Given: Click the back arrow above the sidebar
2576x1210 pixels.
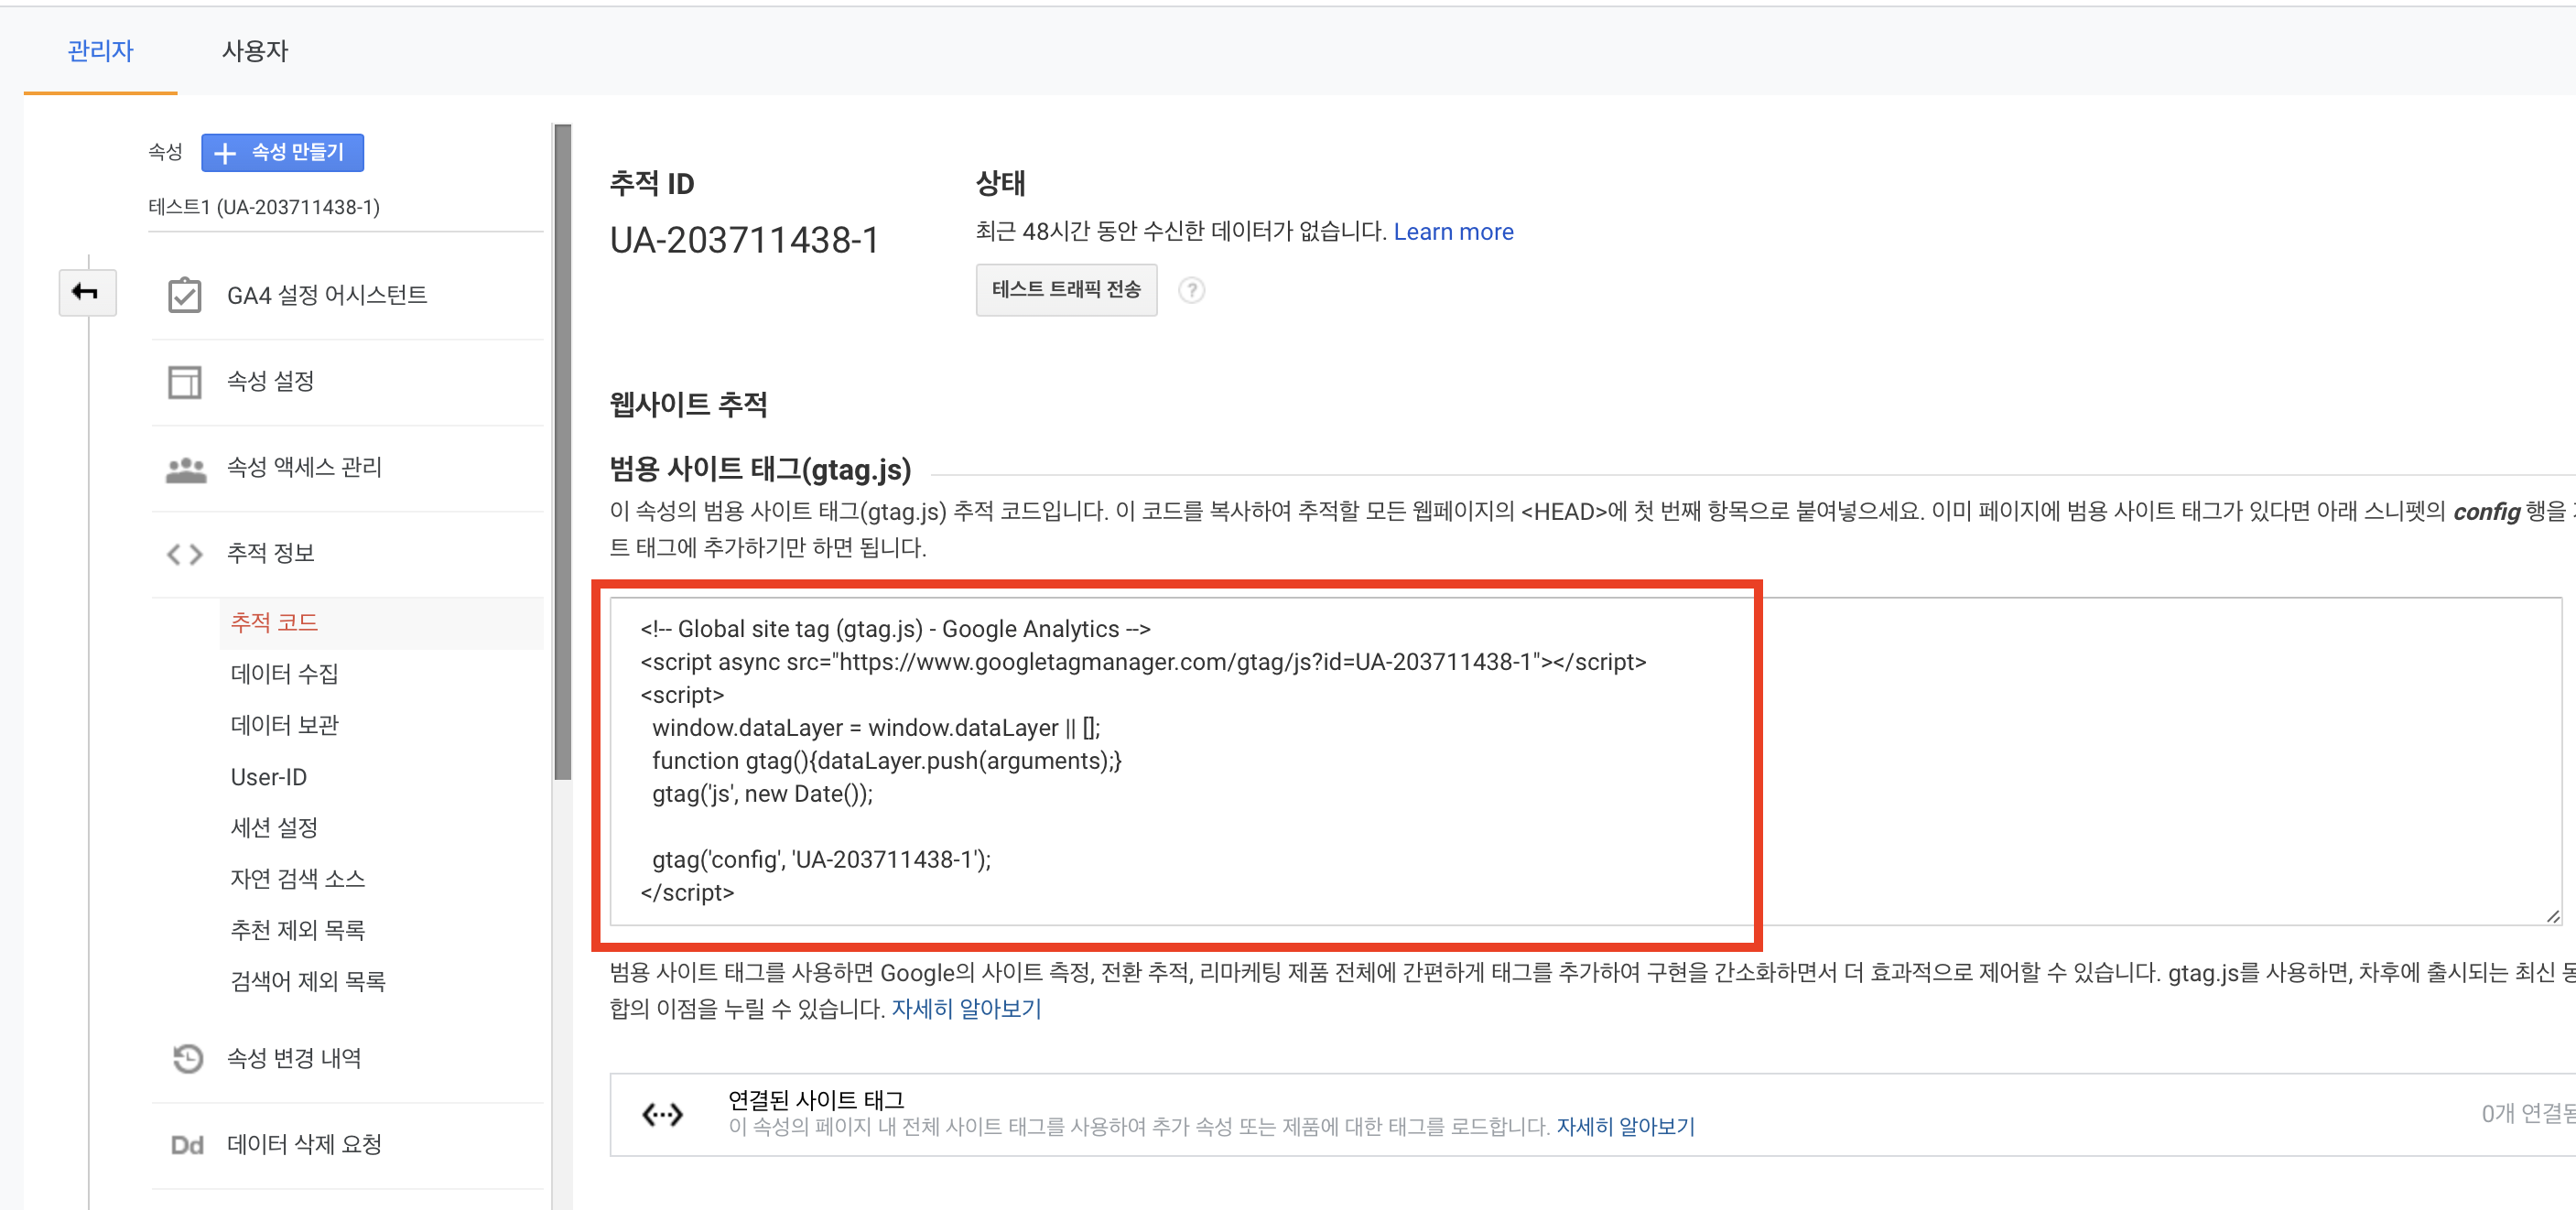Looking at the screenshot, I should [87, 292].
